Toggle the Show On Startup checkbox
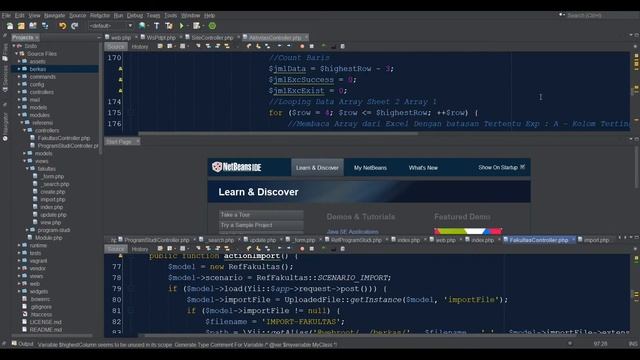This screenshot has width=640, height=360. (x=522, y=167)
